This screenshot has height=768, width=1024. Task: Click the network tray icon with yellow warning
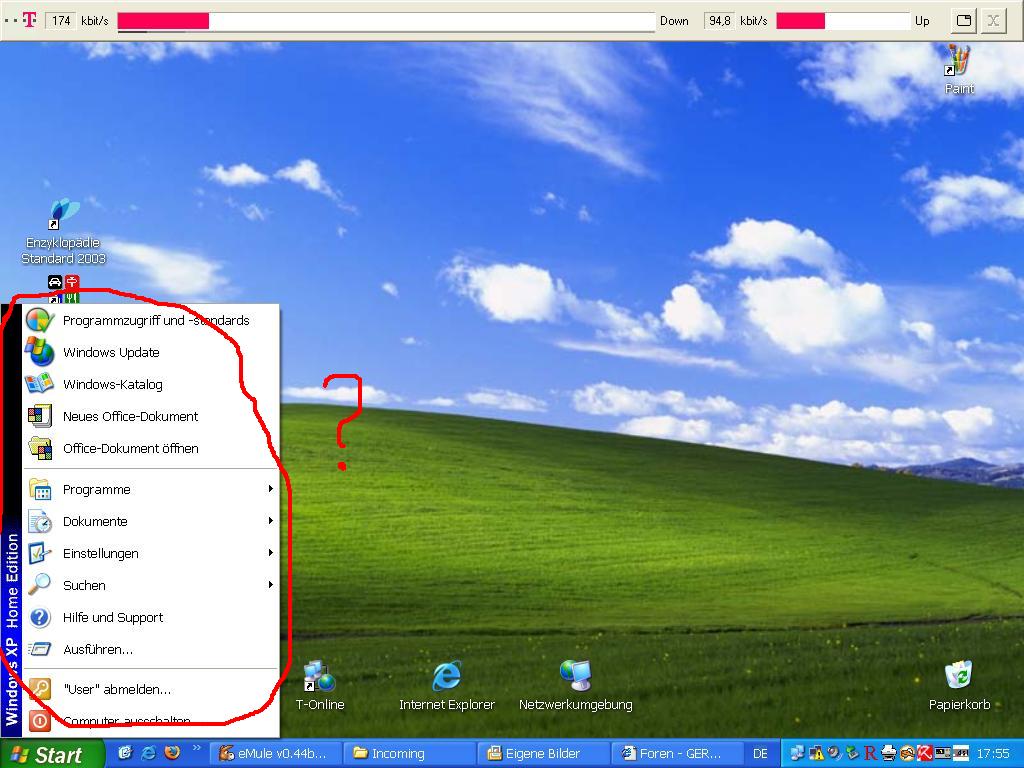coord(816,754)
